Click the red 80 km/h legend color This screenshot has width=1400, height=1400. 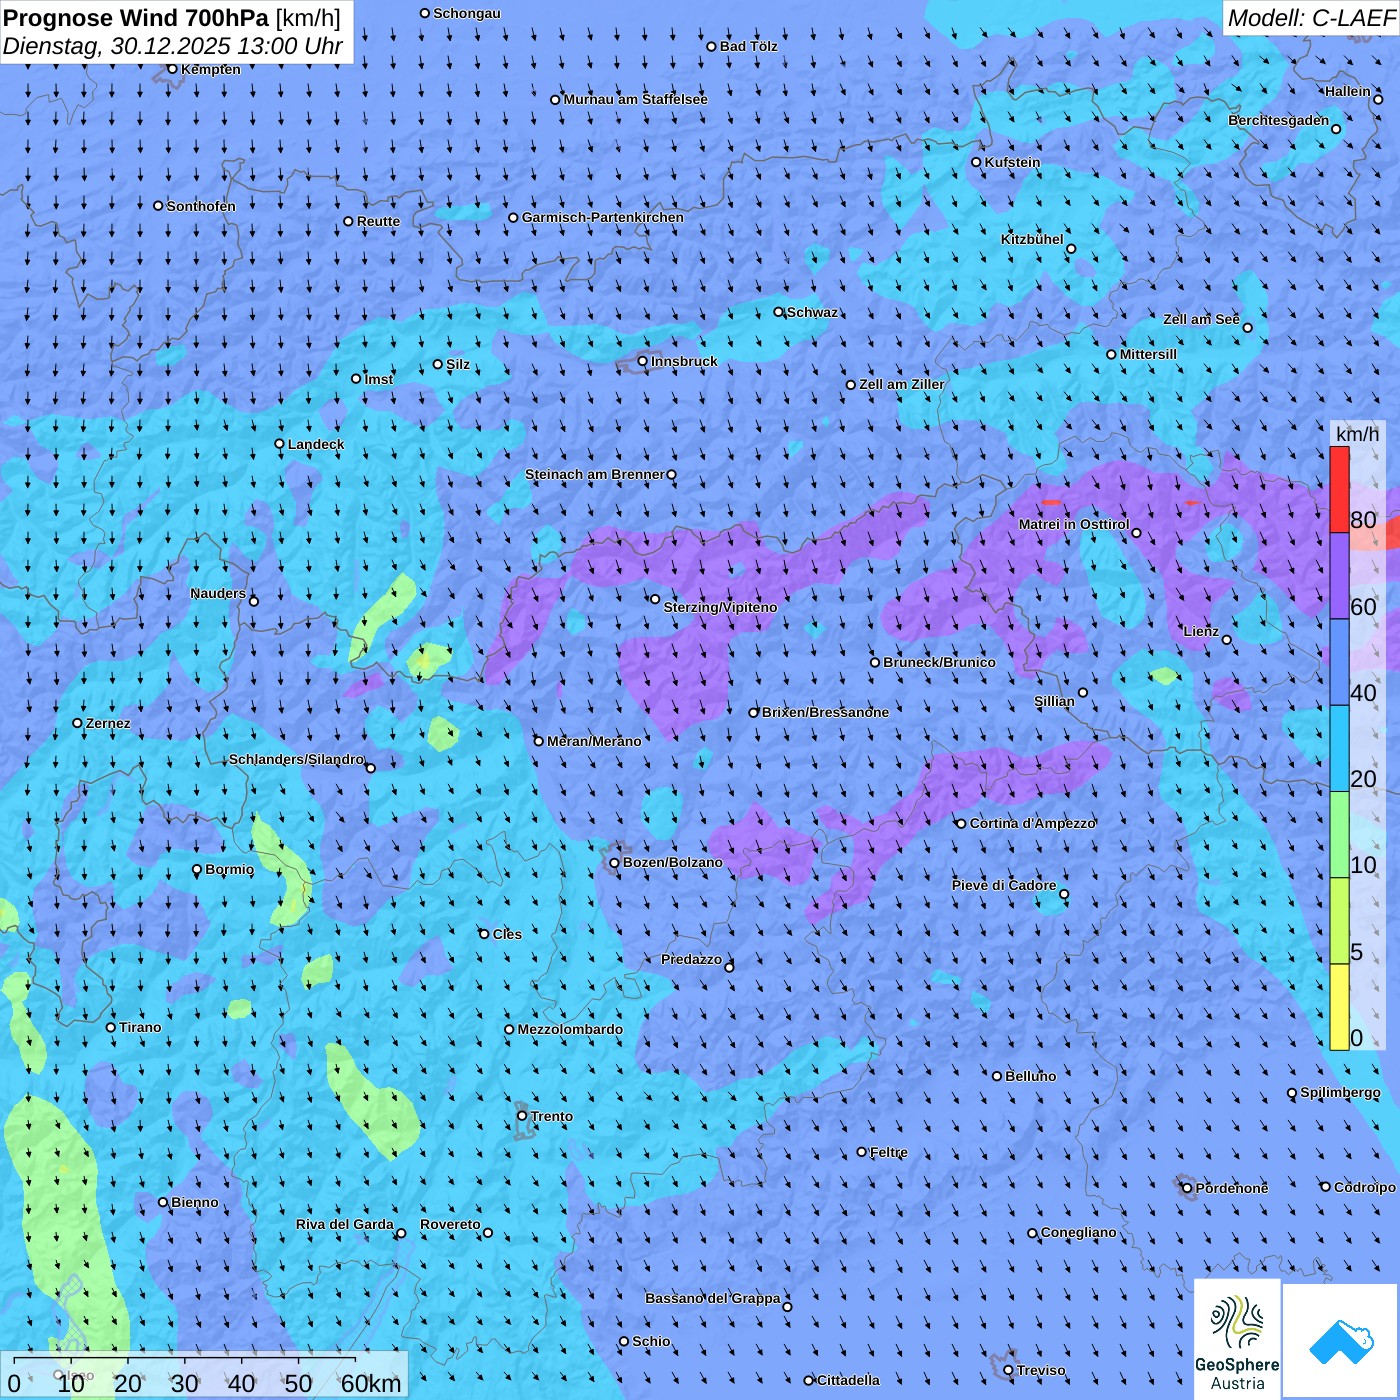[1339, 490]
